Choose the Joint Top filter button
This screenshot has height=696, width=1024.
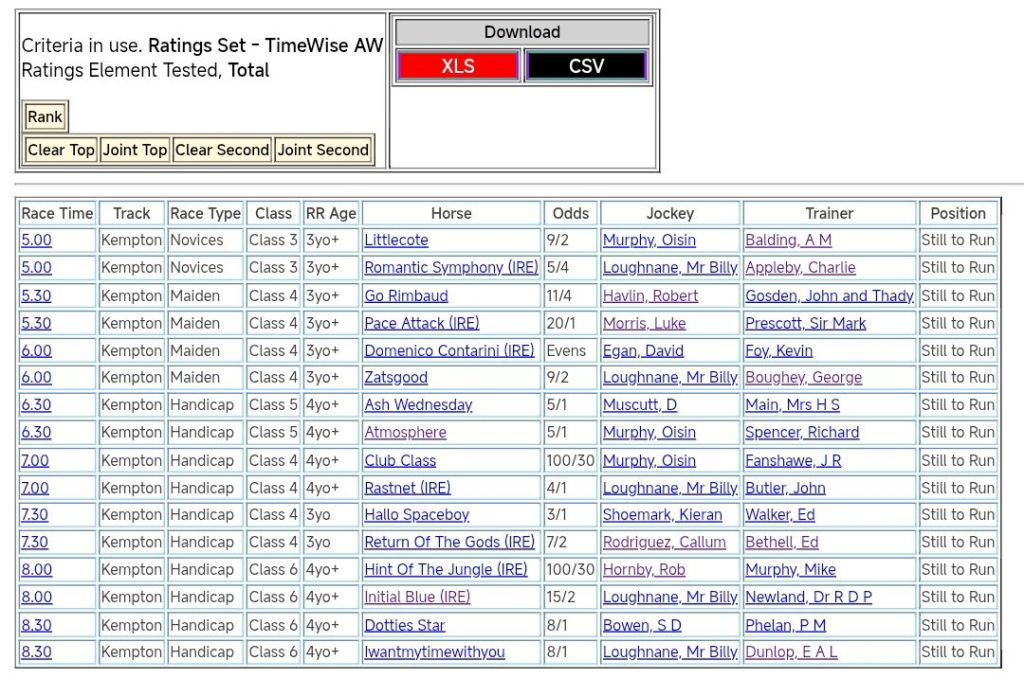tap(135, 150)
